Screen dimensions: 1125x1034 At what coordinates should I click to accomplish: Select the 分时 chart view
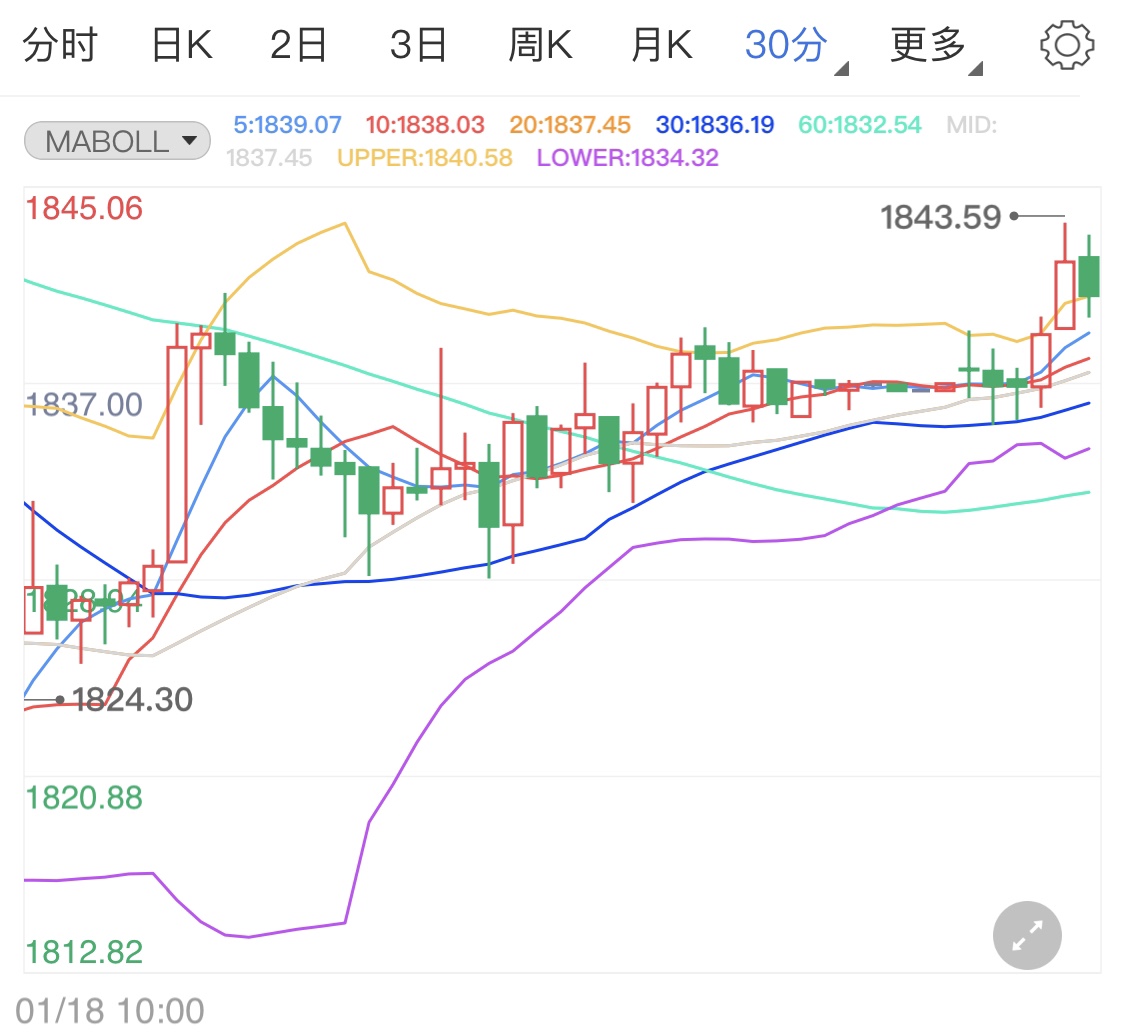pos(60,43)
